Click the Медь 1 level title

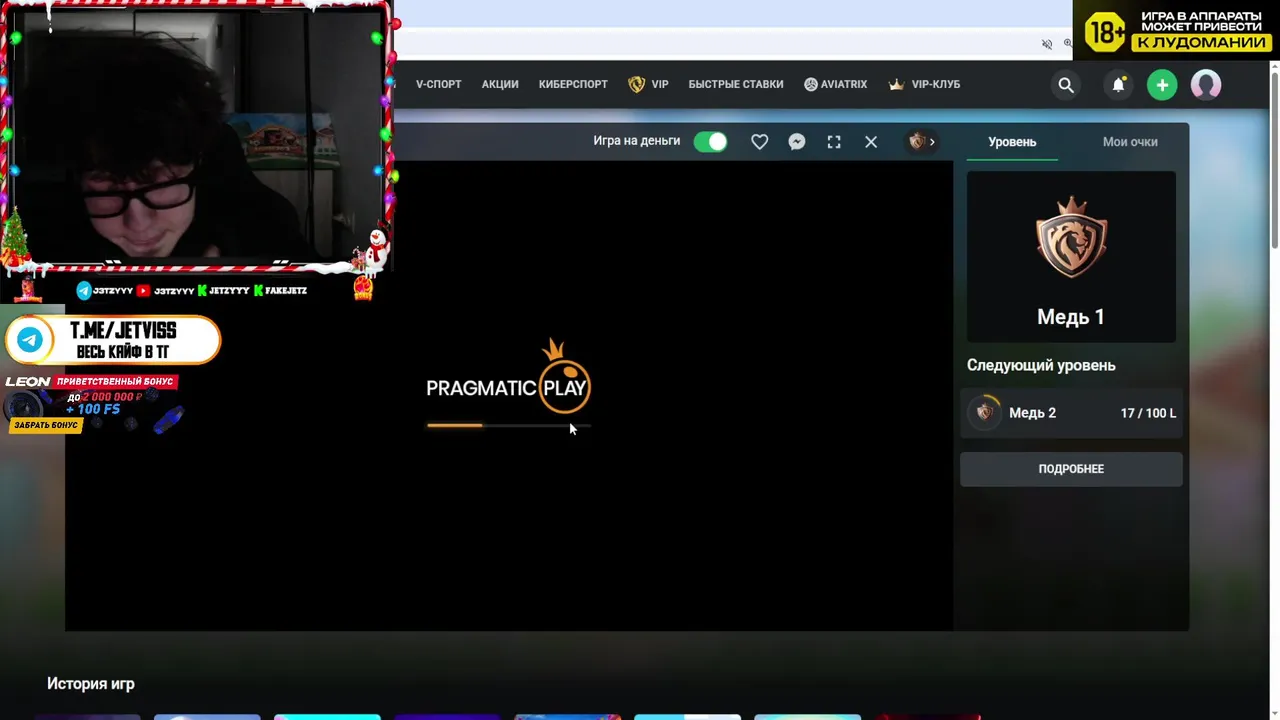tap(1071, 317)
